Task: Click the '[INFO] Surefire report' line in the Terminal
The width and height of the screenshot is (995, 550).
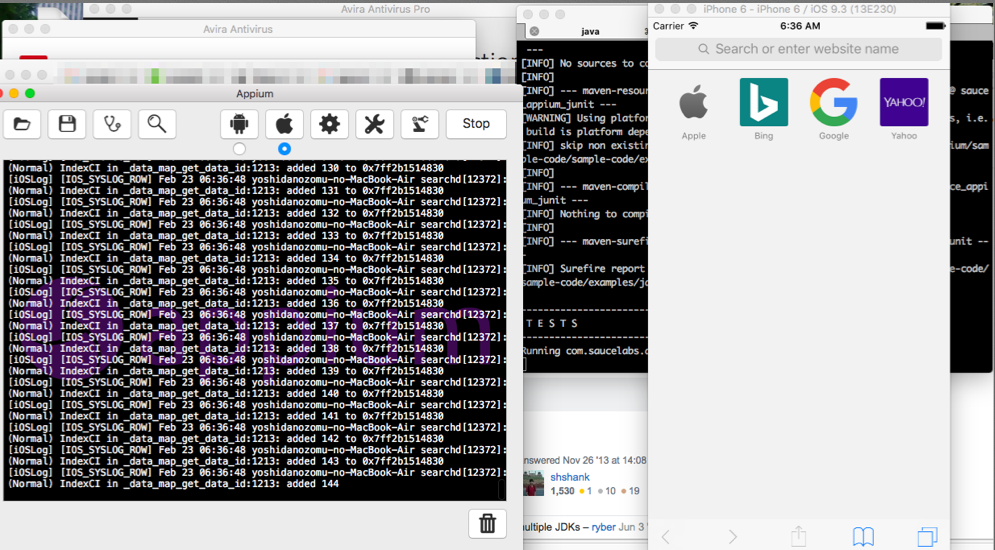Action: (x=584, y=269)
